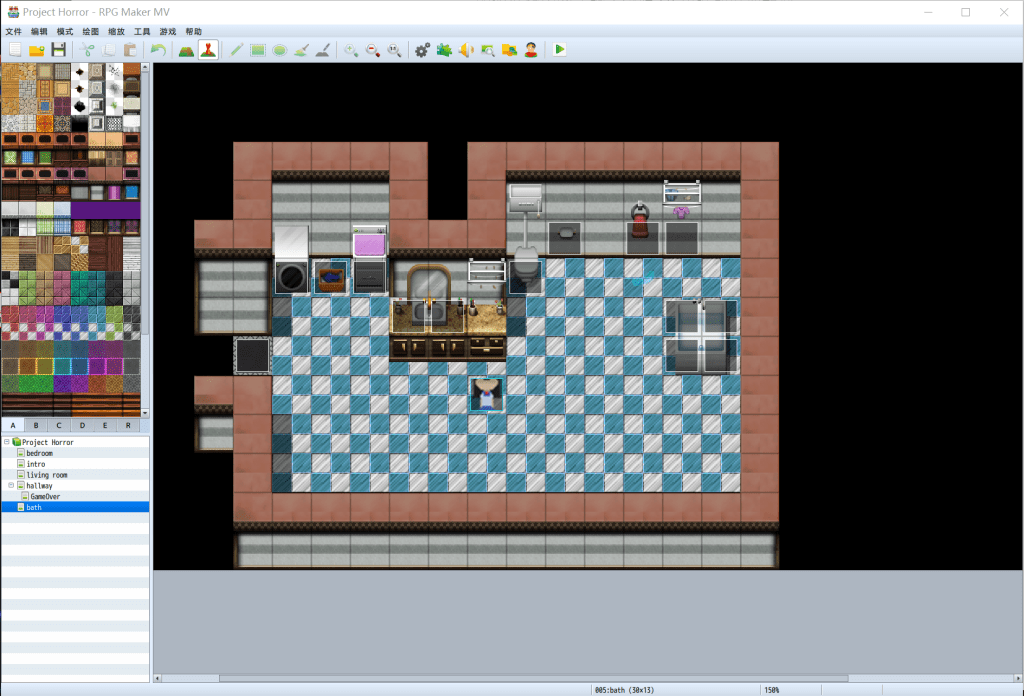Collapse the hallway map node

(x=7, y=485)
